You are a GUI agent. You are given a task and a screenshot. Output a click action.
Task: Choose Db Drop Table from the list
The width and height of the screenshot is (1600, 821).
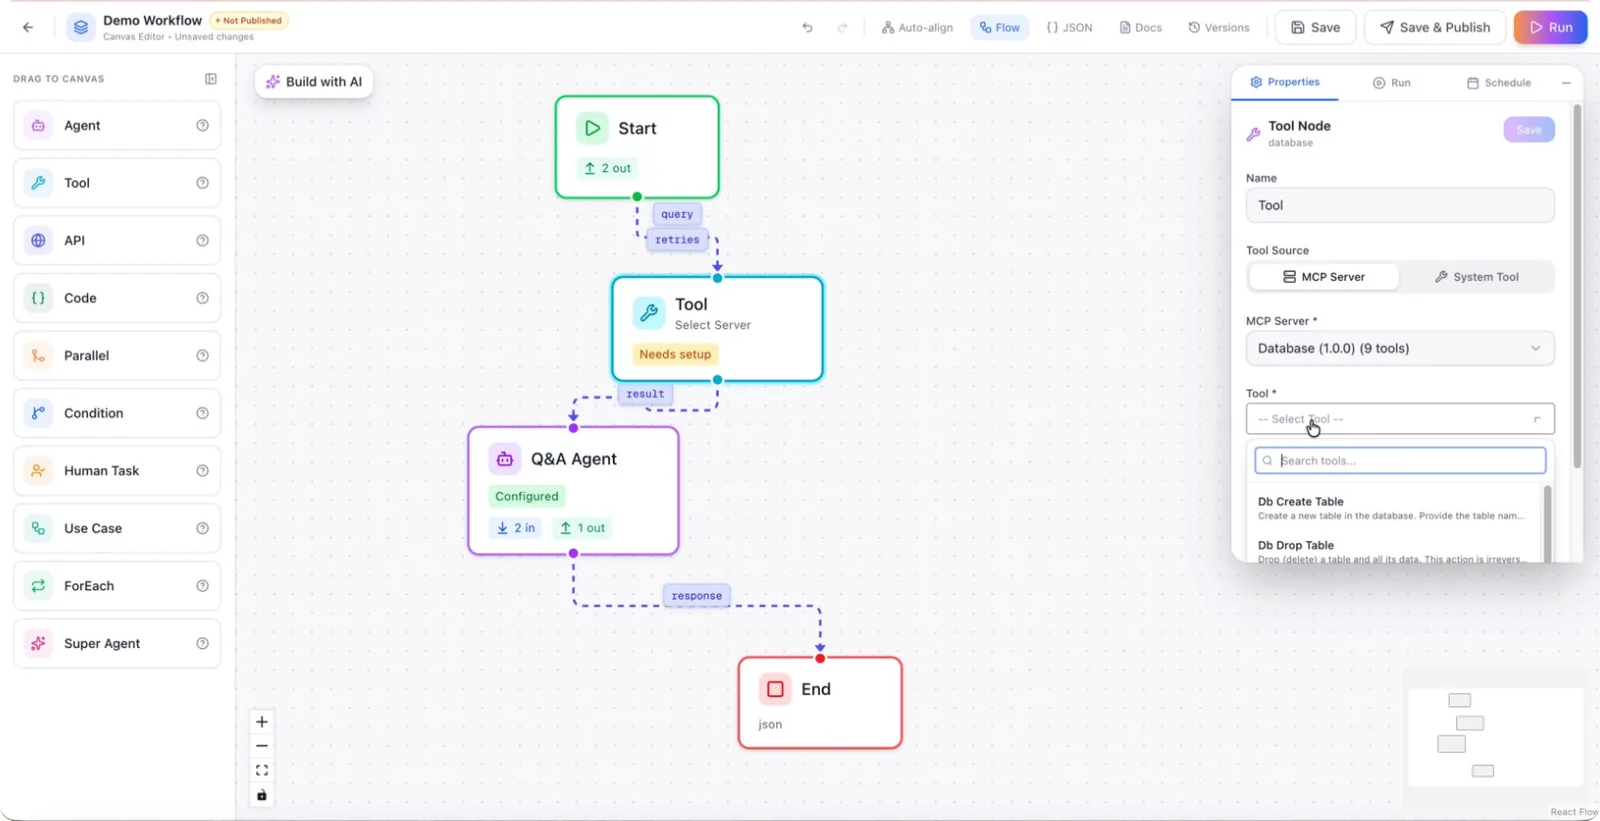1392,551
